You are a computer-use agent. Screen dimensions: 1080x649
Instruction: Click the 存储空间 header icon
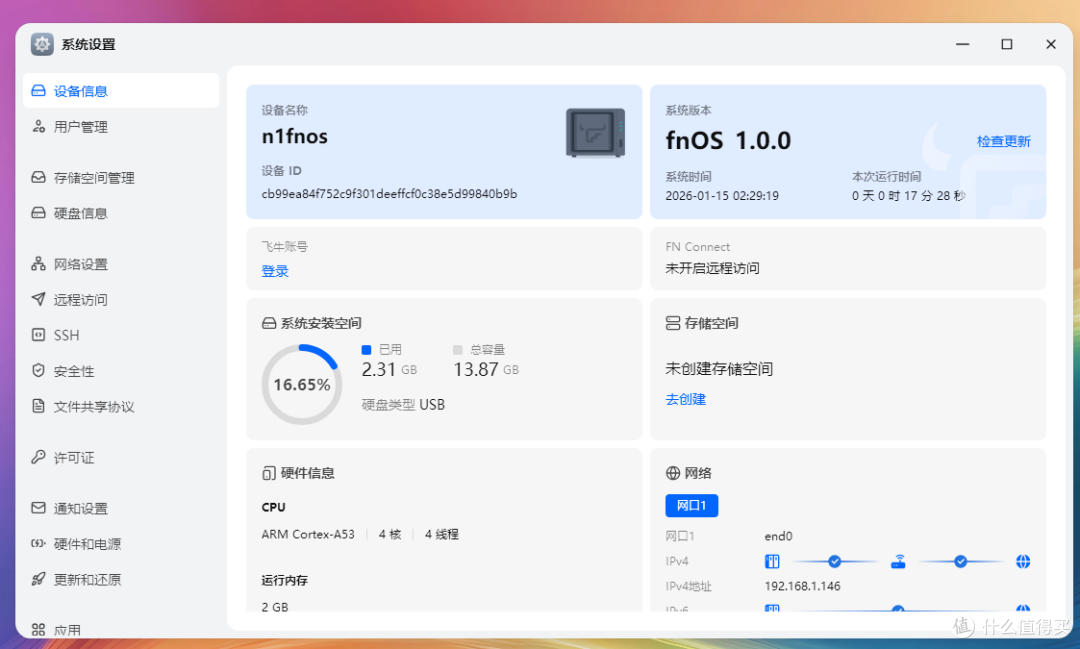[673, 323]
